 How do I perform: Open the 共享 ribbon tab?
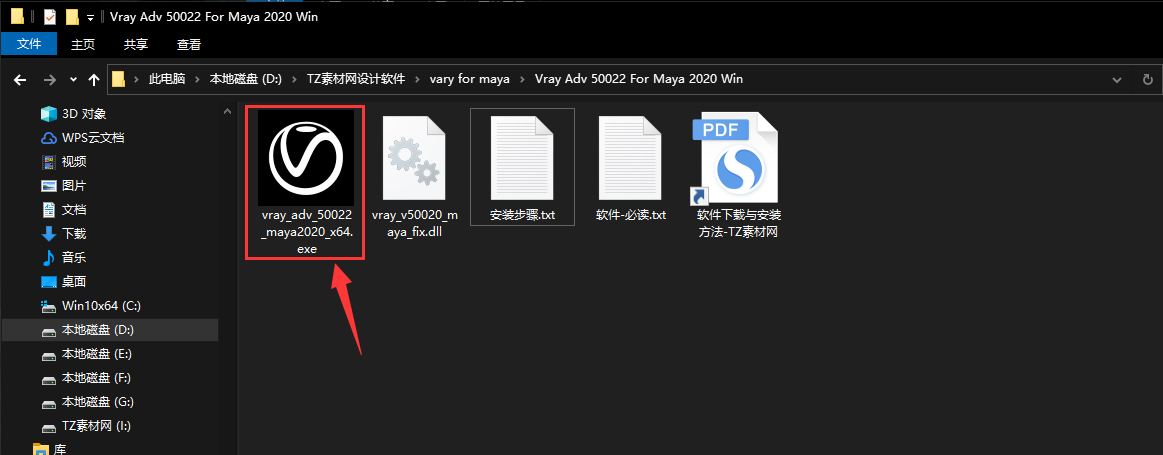(x=136, y=45)
